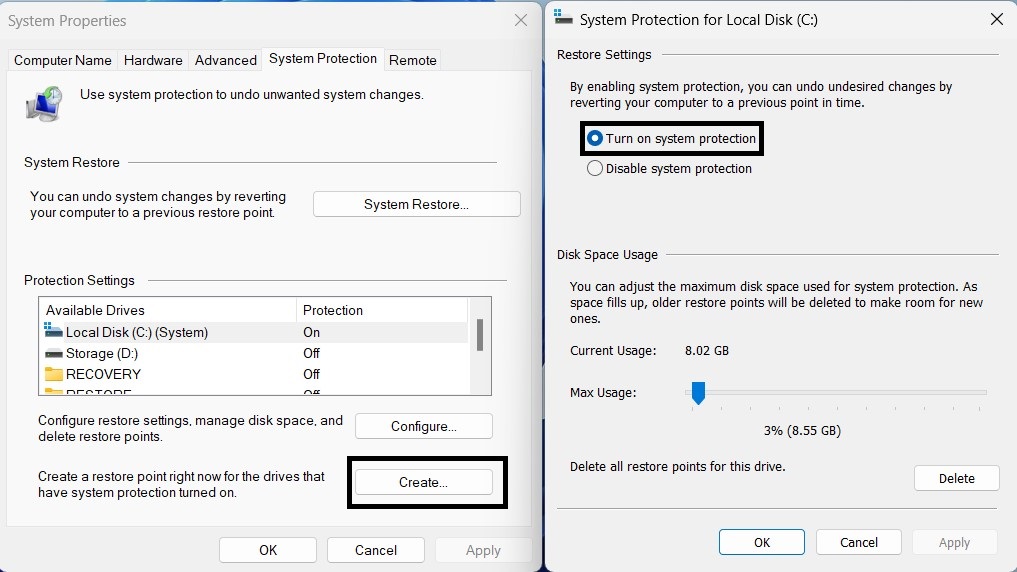Open the Hardware tab
The height and width of the screenshot is (572, 1017).
point(153,60)
